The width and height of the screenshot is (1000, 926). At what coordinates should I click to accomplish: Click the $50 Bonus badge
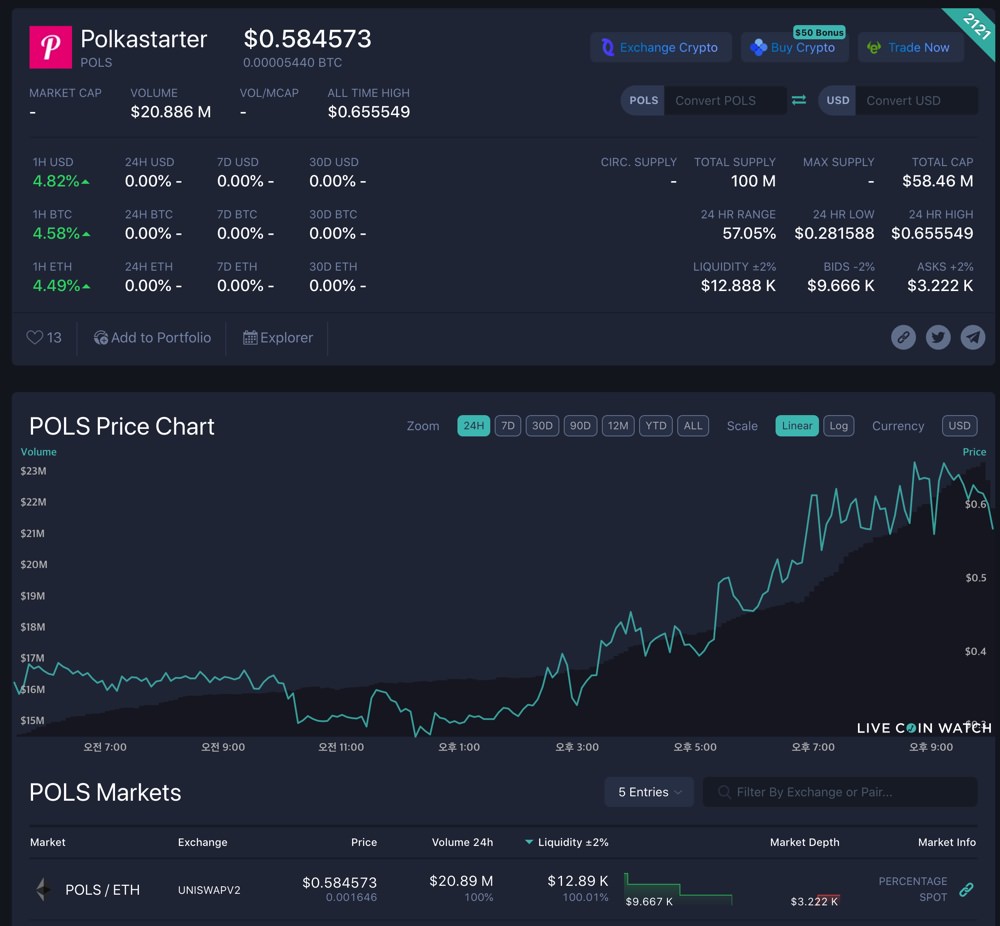coord(819,32)
